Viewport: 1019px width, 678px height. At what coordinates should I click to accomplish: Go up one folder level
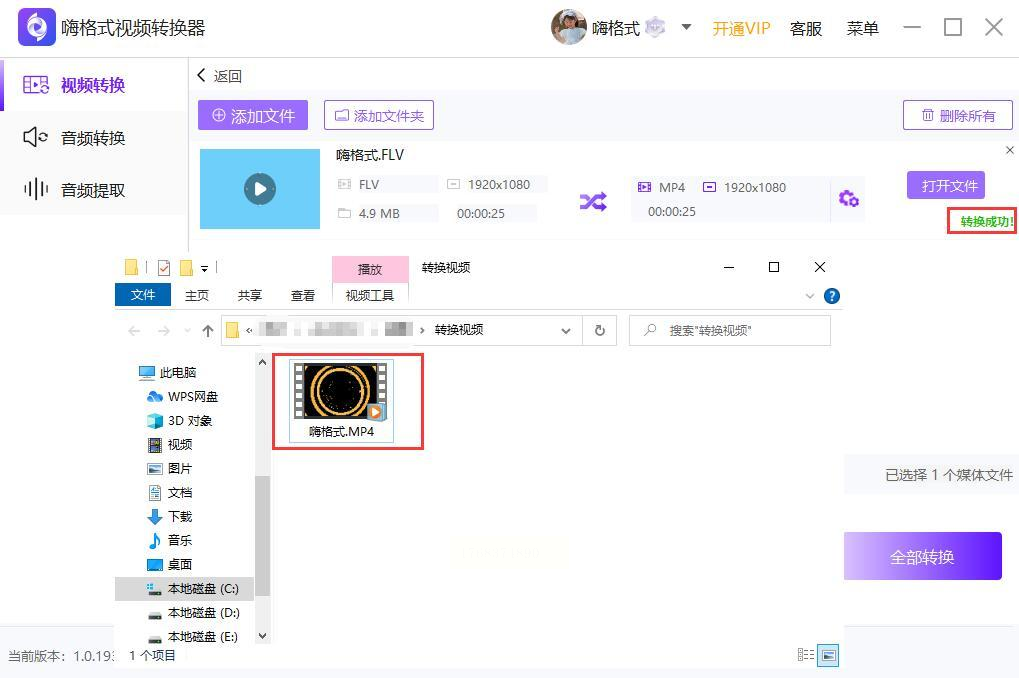[207, 331]
